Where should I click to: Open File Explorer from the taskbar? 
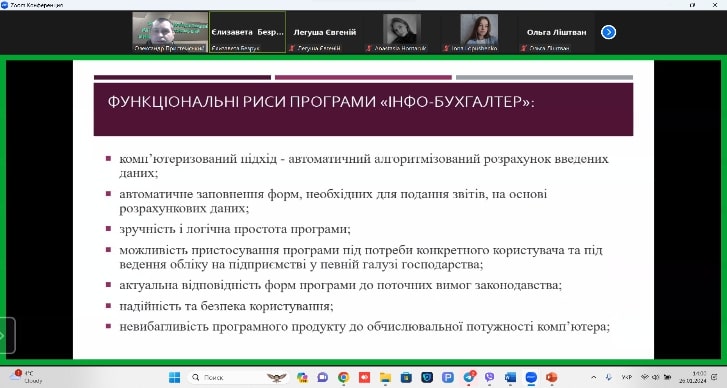(385, 377)
